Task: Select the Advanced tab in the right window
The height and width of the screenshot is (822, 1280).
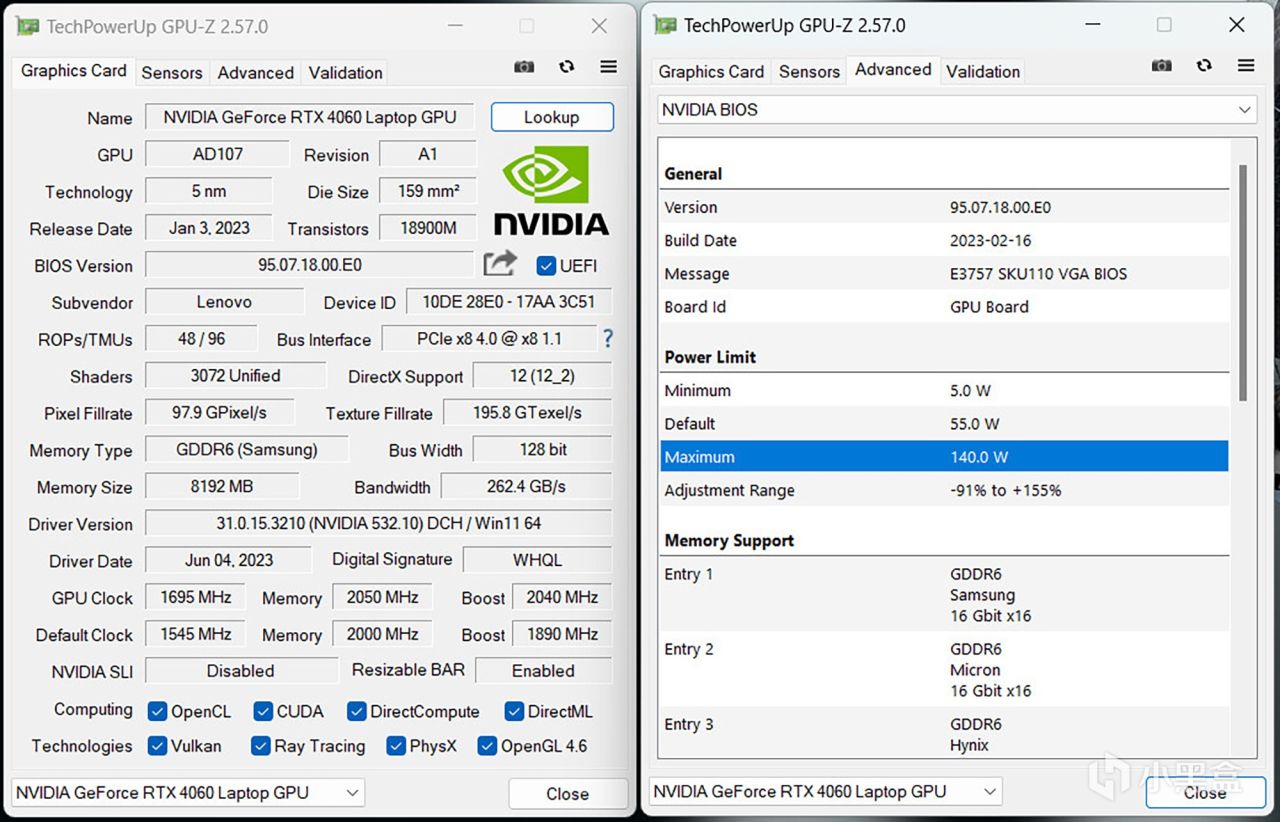Action: (x=893, y=70)
